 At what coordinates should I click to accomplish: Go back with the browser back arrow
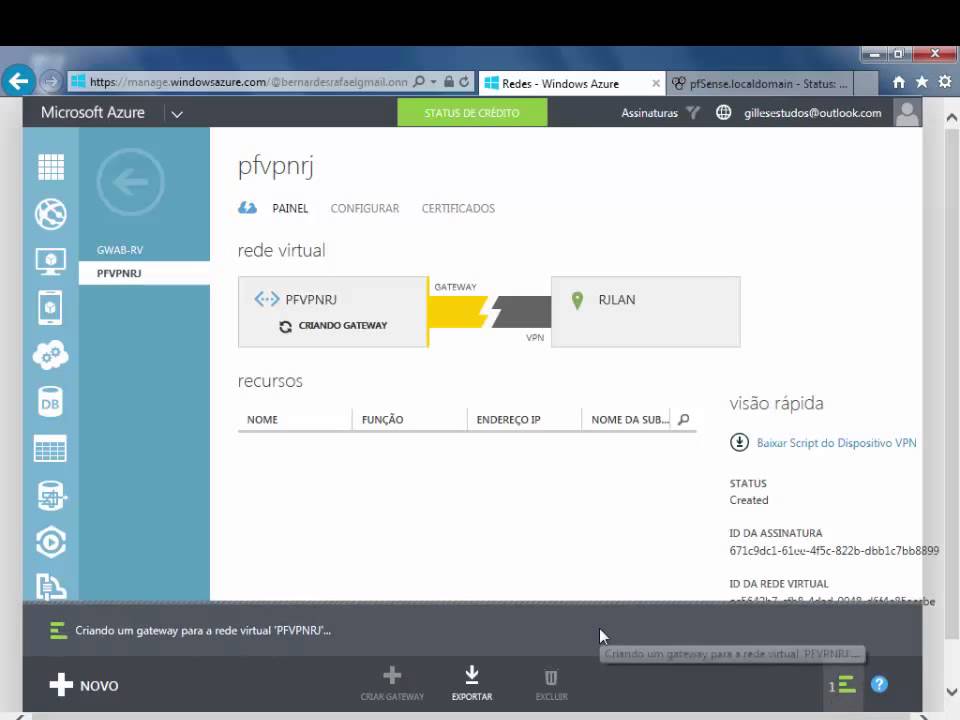pyautogui.click(x=18, y=81)
